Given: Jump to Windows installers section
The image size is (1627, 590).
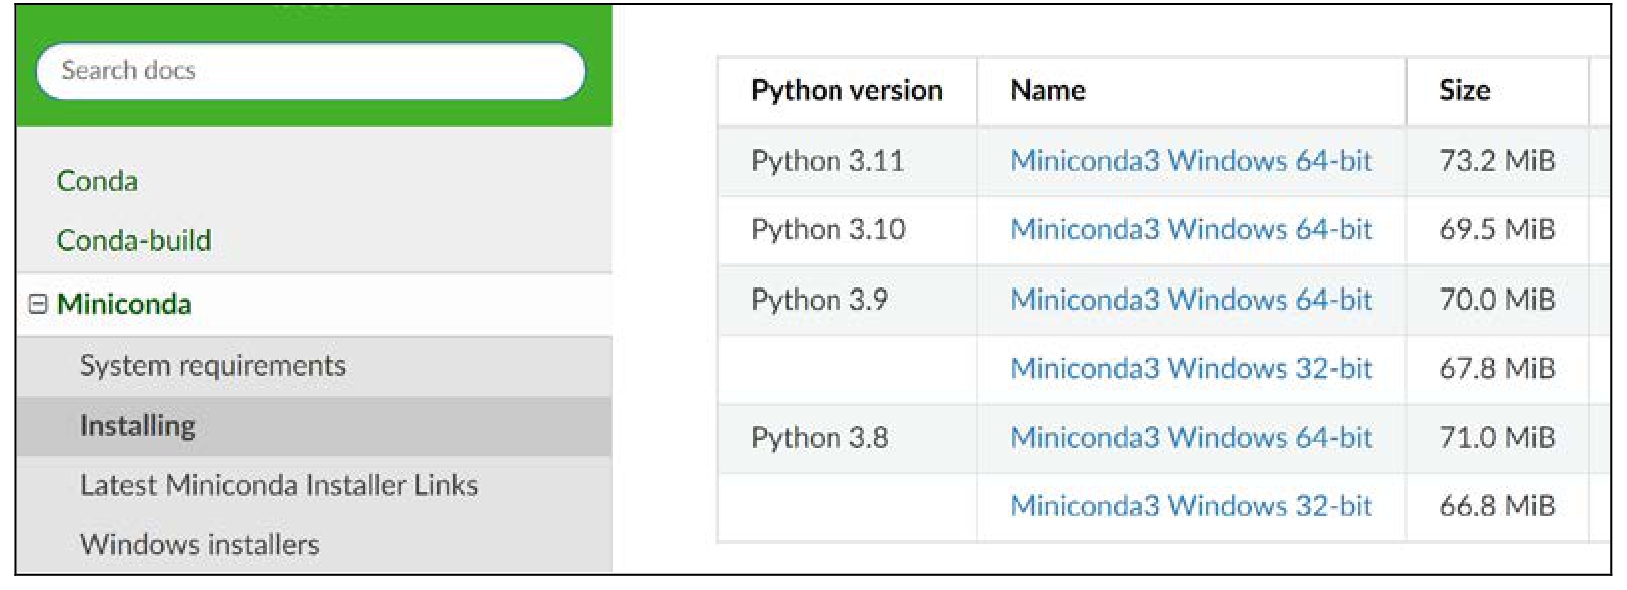Looking at the screenshot, I should pos(200,544).
